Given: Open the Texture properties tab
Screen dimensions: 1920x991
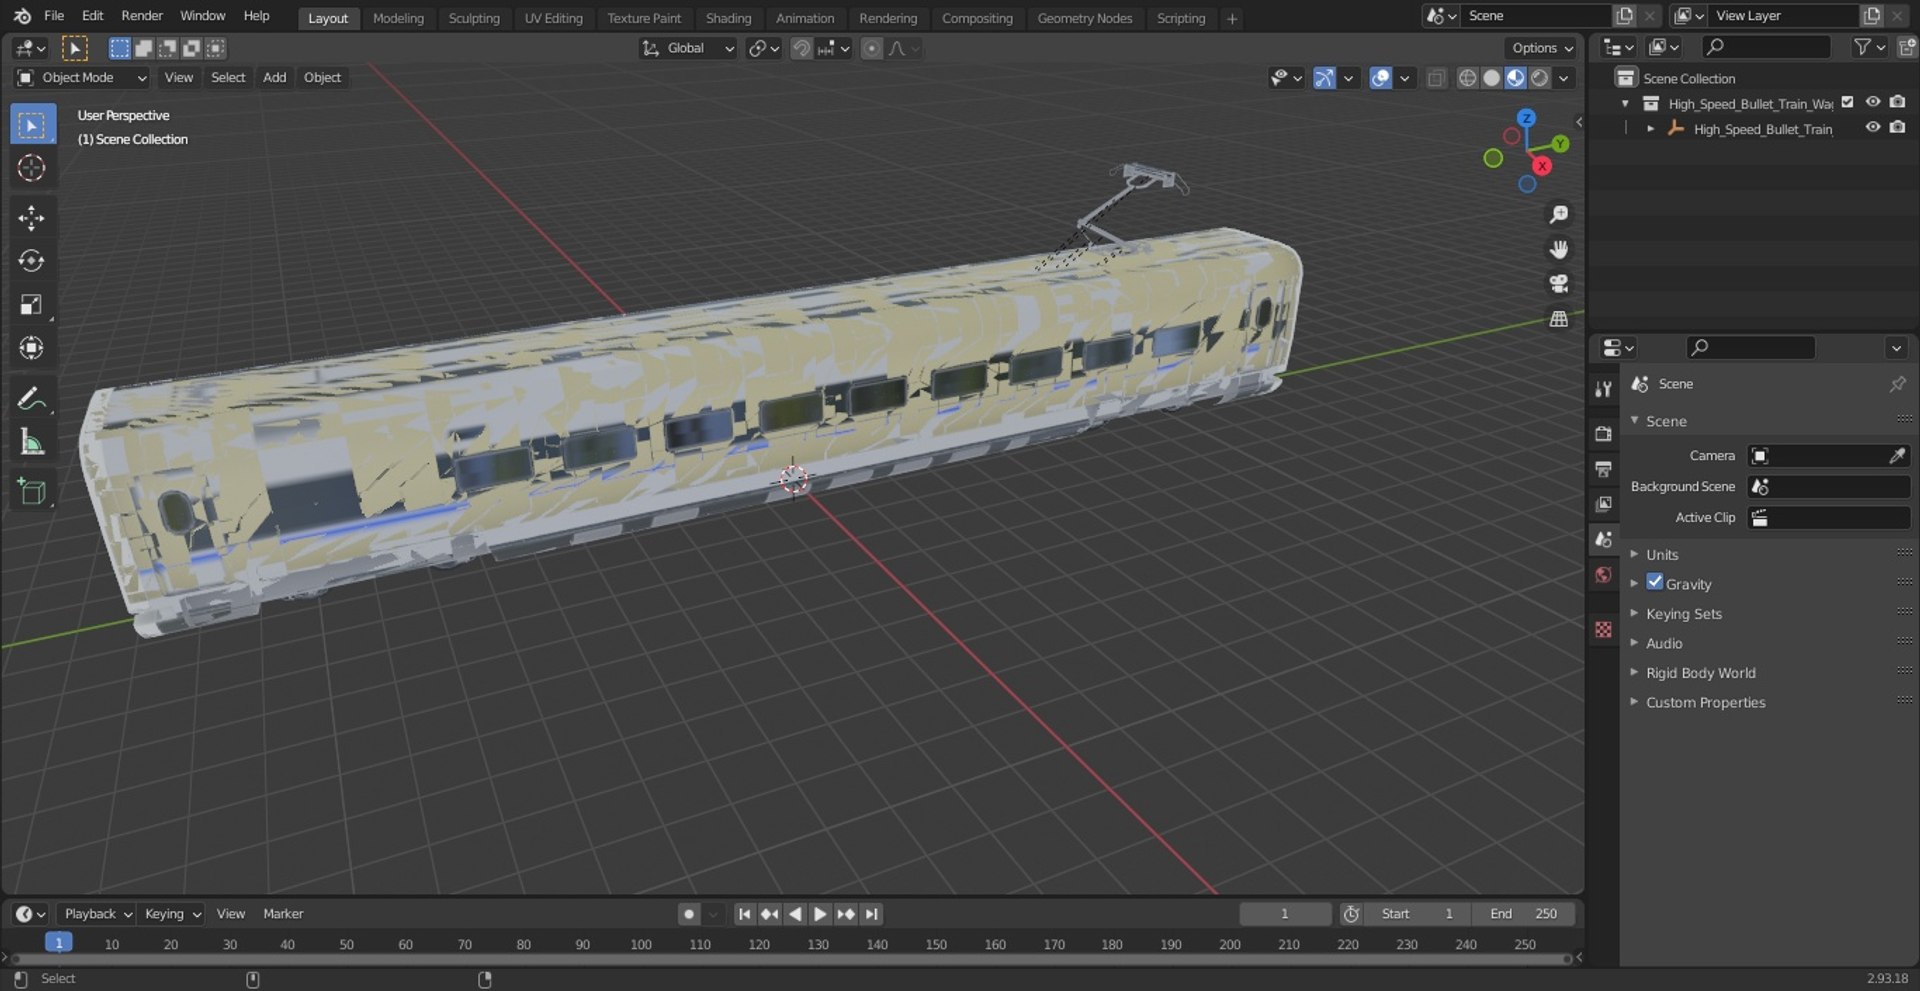Looking at the screenshot, I should click(x=1604, y=629).
